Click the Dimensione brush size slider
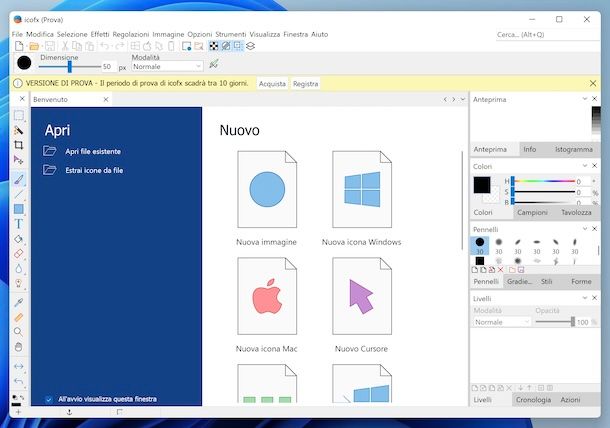The image size is (610, 428). point(69,66)
